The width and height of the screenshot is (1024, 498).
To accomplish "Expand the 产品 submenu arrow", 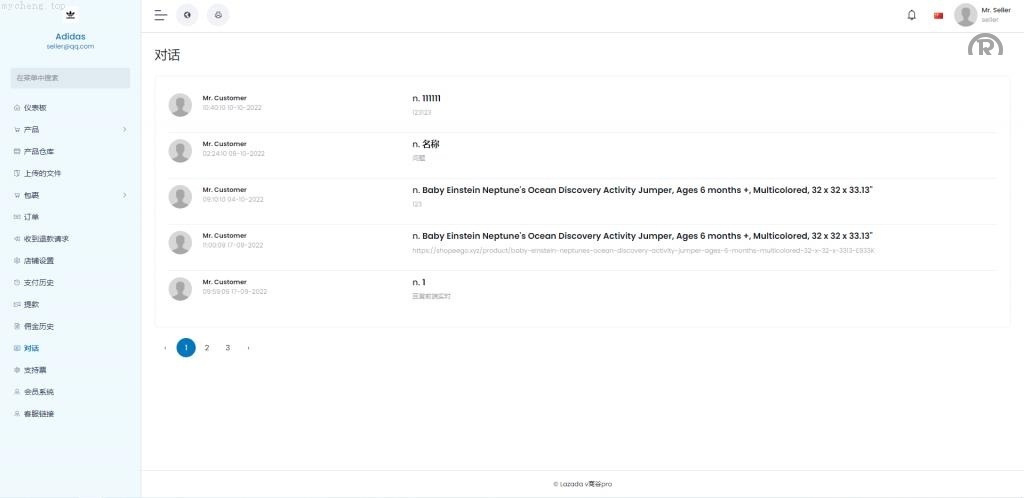I will [x=124, y=130].
